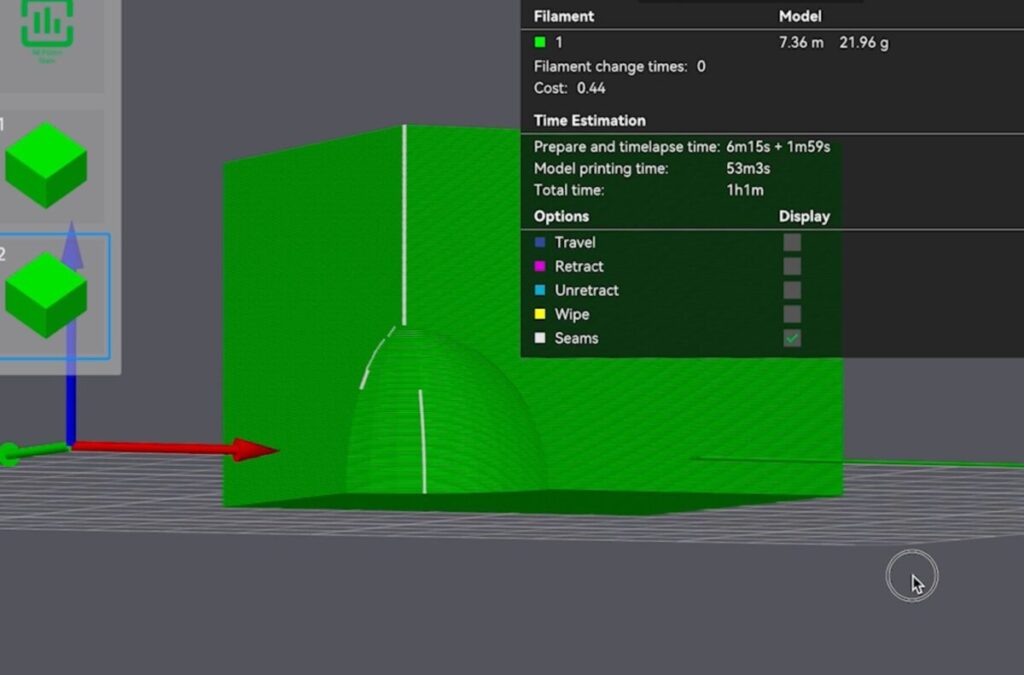Screen dimensions: 1024x675
Task: Click the yellow Wipe color swatch
Action: click(540, 314)
